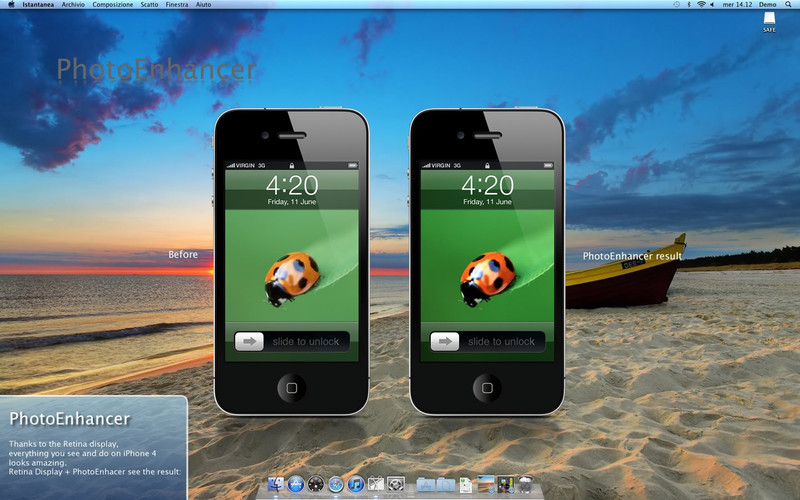Viewport: 800px width, 500px height.
Task: Click 'Friday, 11 June' on result phone
Action: 487,202
